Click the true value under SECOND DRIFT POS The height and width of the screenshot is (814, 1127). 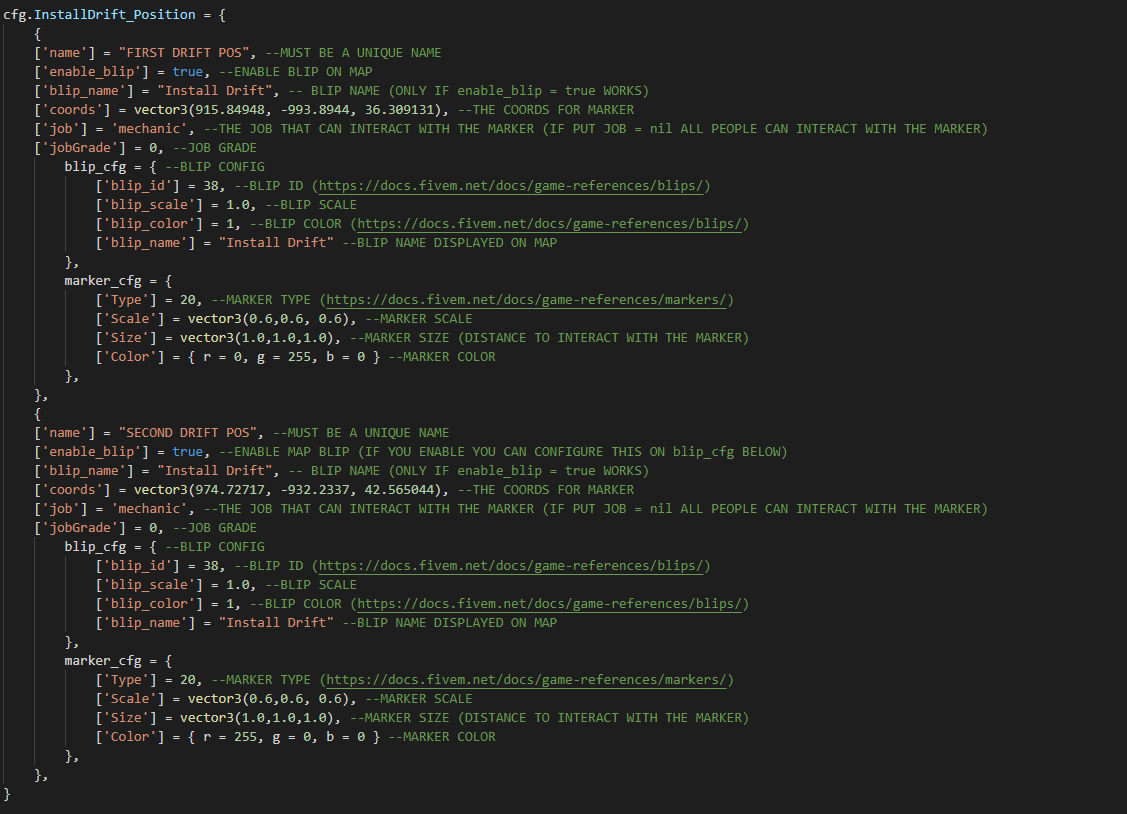[x=188, y=452]
